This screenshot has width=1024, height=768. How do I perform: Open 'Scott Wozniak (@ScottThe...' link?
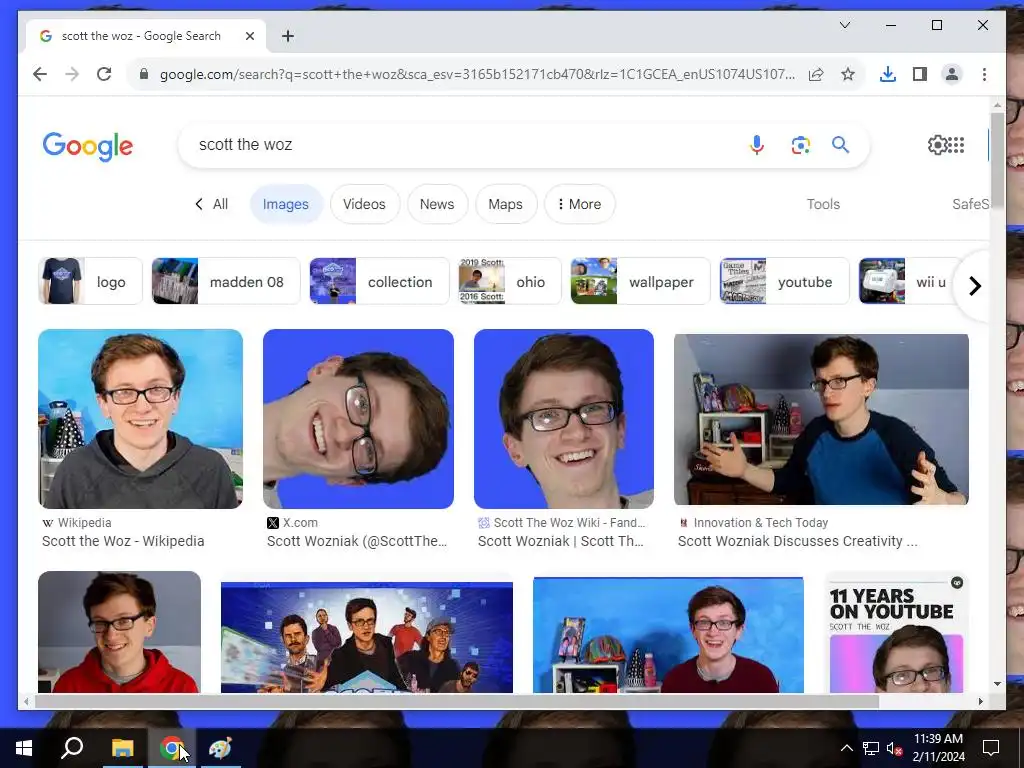(357, 541)
